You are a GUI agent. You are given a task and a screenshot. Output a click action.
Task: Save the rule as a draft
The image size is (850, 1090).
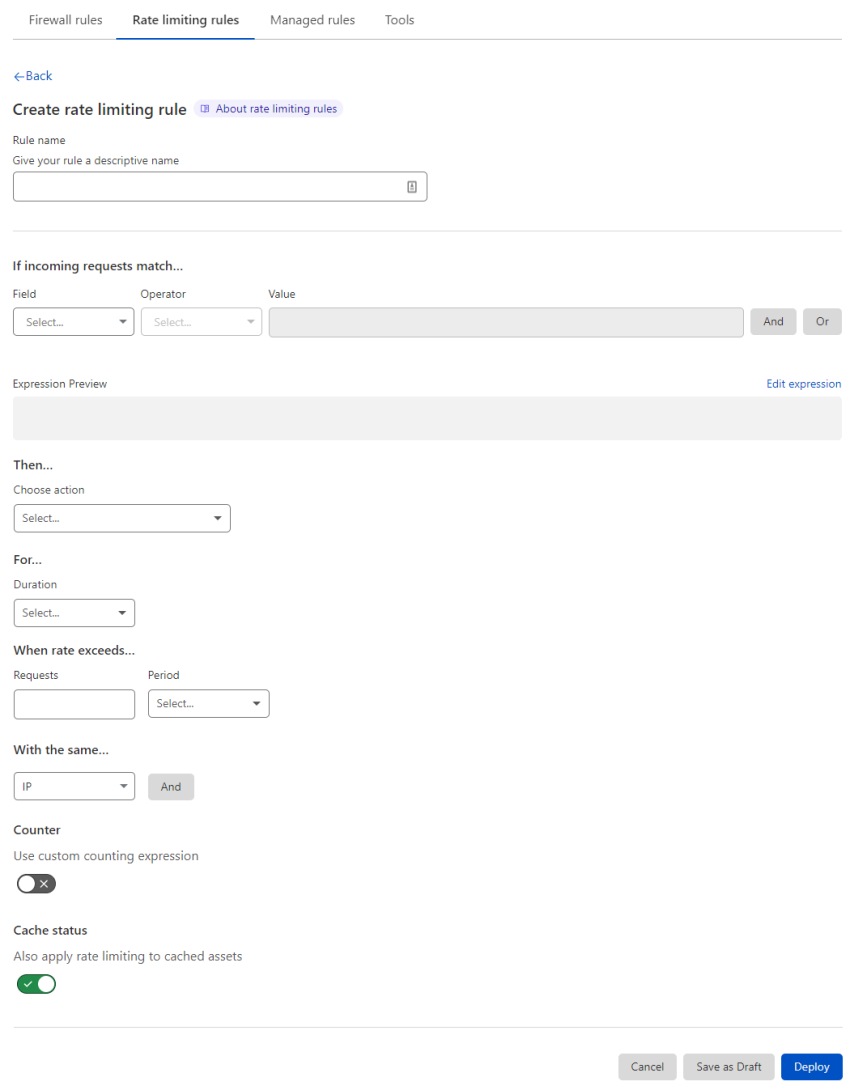pos(728,1066)
